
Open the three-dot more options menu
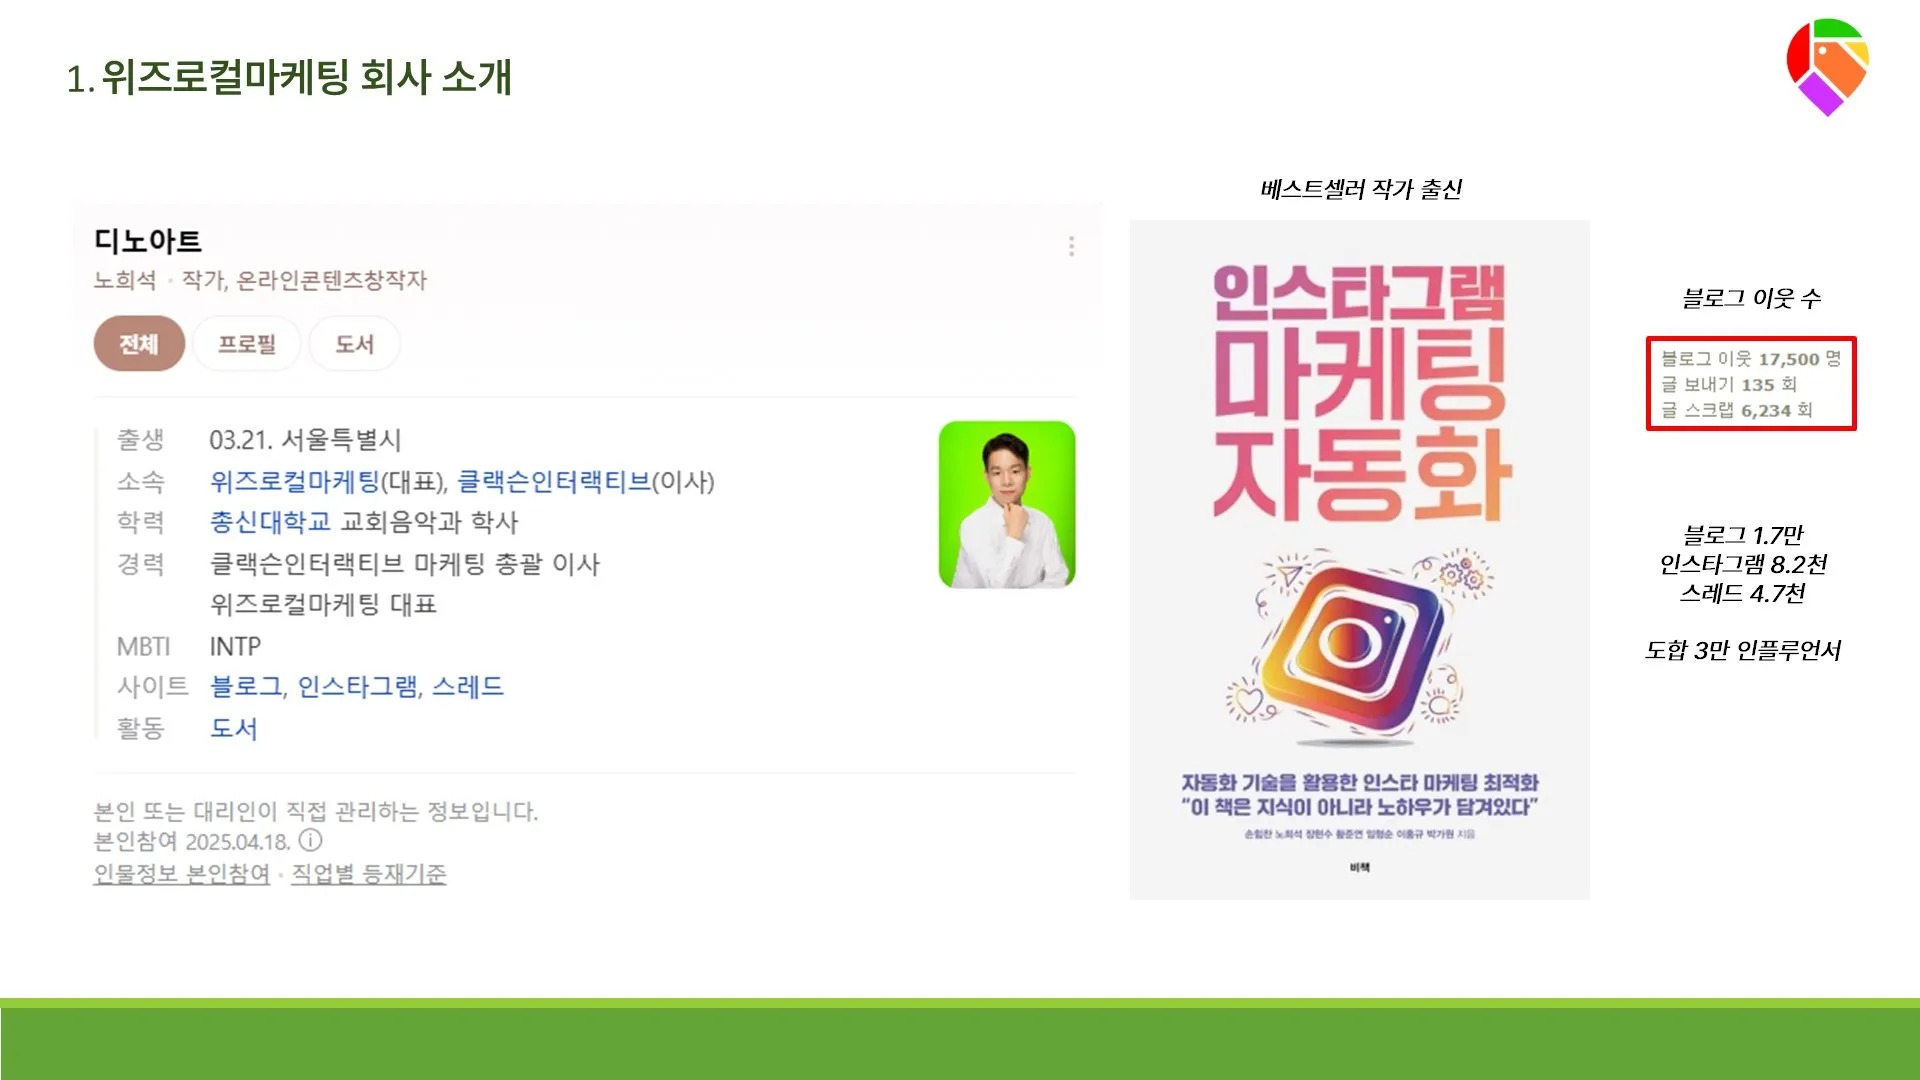pyautogui.click(x=1071, y=246)
